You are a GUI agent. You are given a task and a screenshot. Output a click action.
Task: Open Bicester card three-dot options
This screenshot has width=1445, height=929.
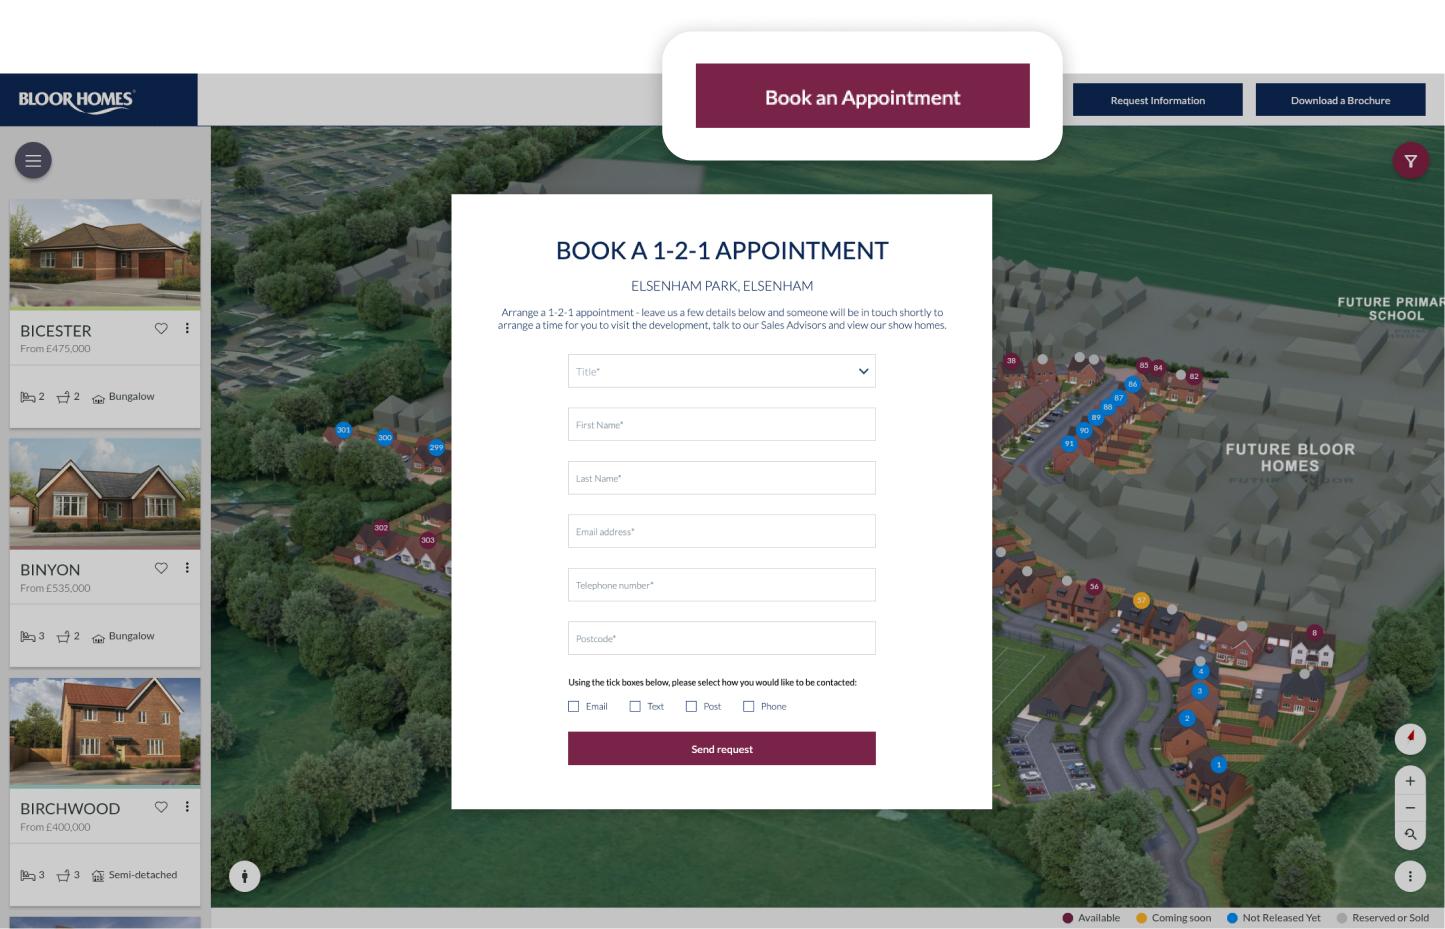(x=187, y=329)
